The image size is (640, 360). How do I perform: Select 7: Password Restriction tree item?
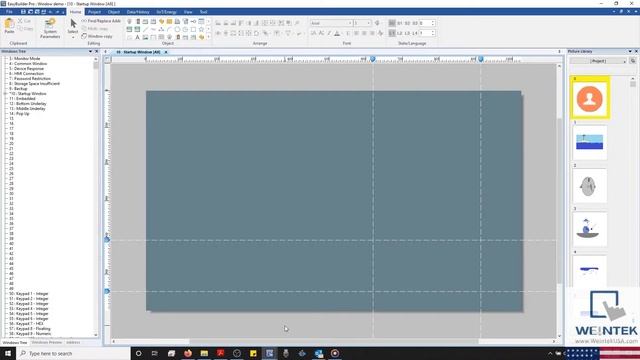point(30,79)
